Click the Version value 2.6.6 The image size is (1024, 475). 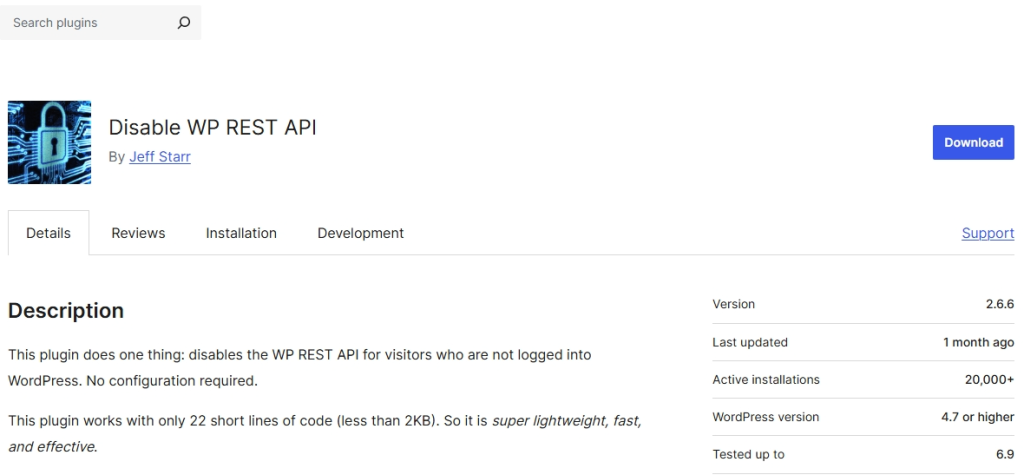pos(1000,304)
